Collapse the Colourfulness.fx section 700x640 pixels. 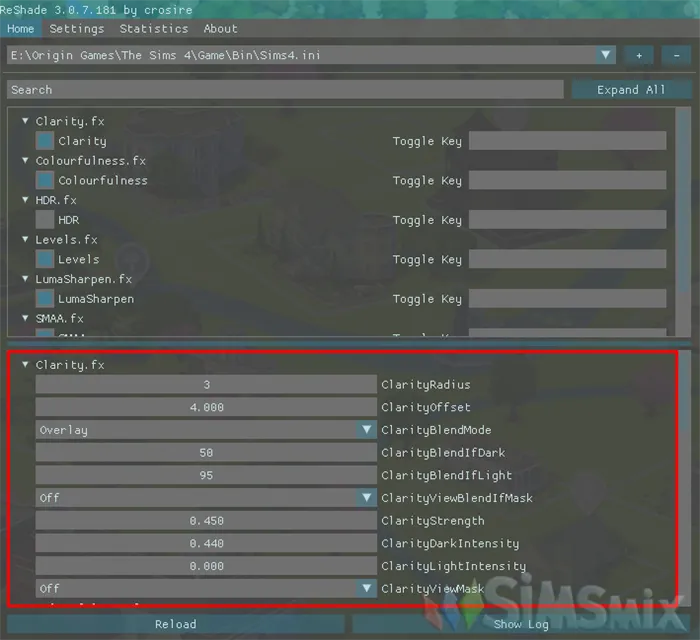25,160
